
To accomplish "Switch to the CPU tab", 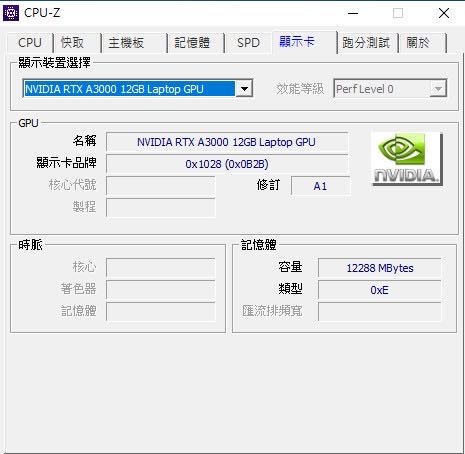I will pos(30,43).
